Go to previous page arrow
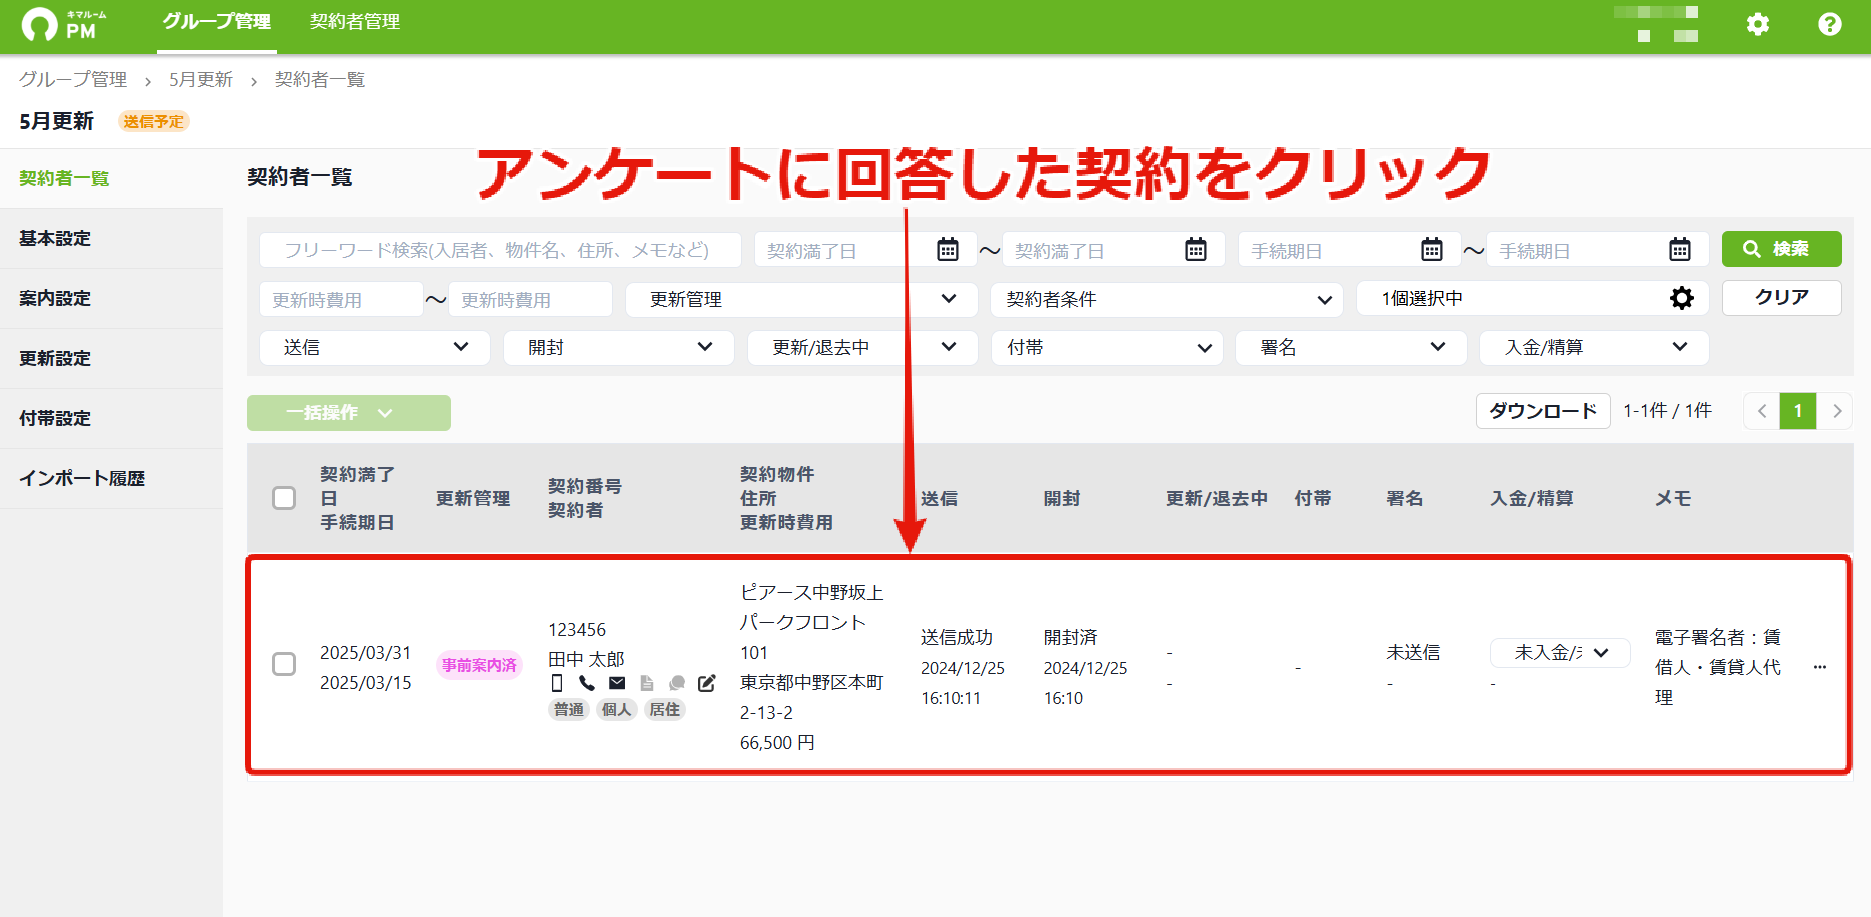This screenshot has height=917, width=1871. [x=1762, y=411]
